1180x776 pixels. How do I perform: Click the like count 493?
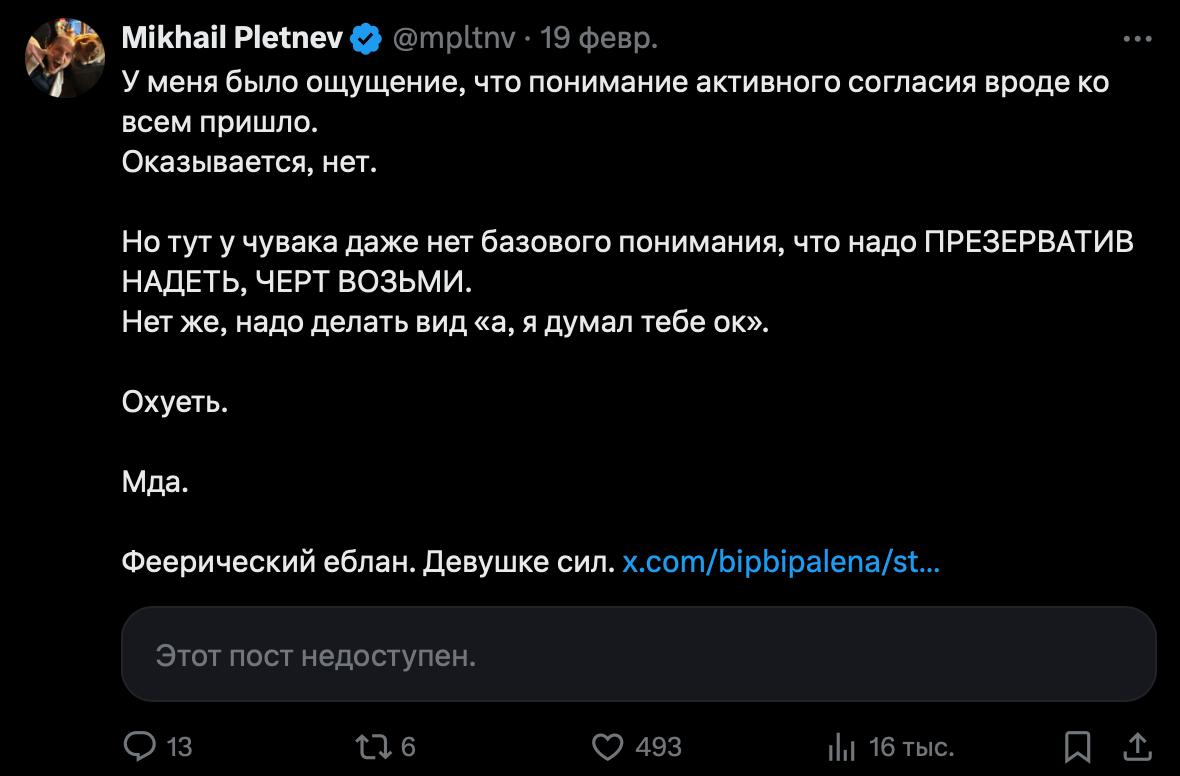658,746
